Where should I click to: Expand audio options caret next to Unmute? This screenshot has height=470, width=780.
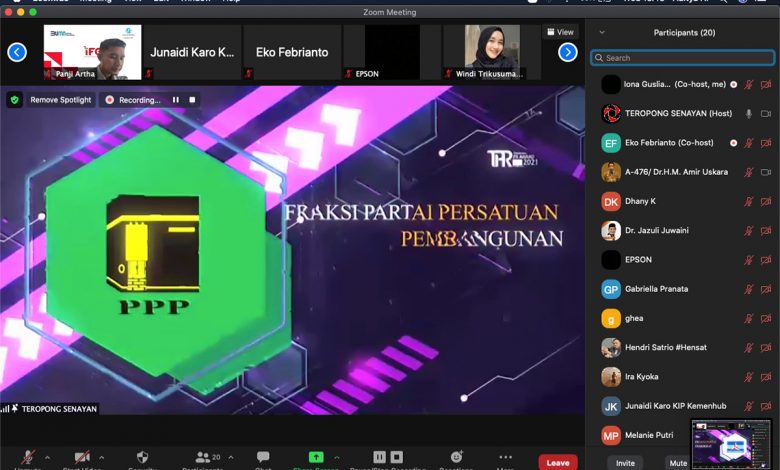[47, 457]
